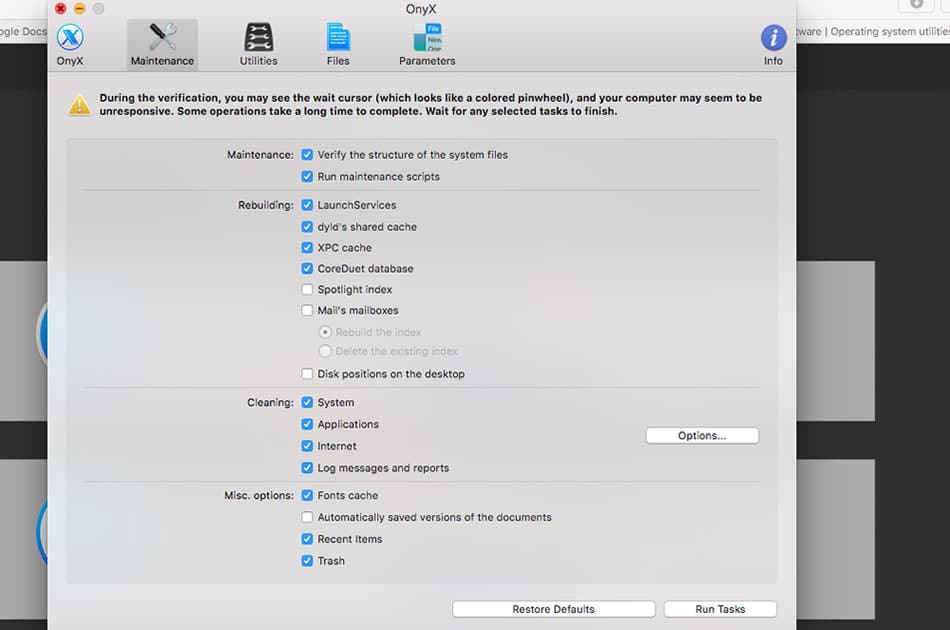Select the Google Docs browser tab behind OnyX
950x630 pixels.
click(x=23, y=32)
